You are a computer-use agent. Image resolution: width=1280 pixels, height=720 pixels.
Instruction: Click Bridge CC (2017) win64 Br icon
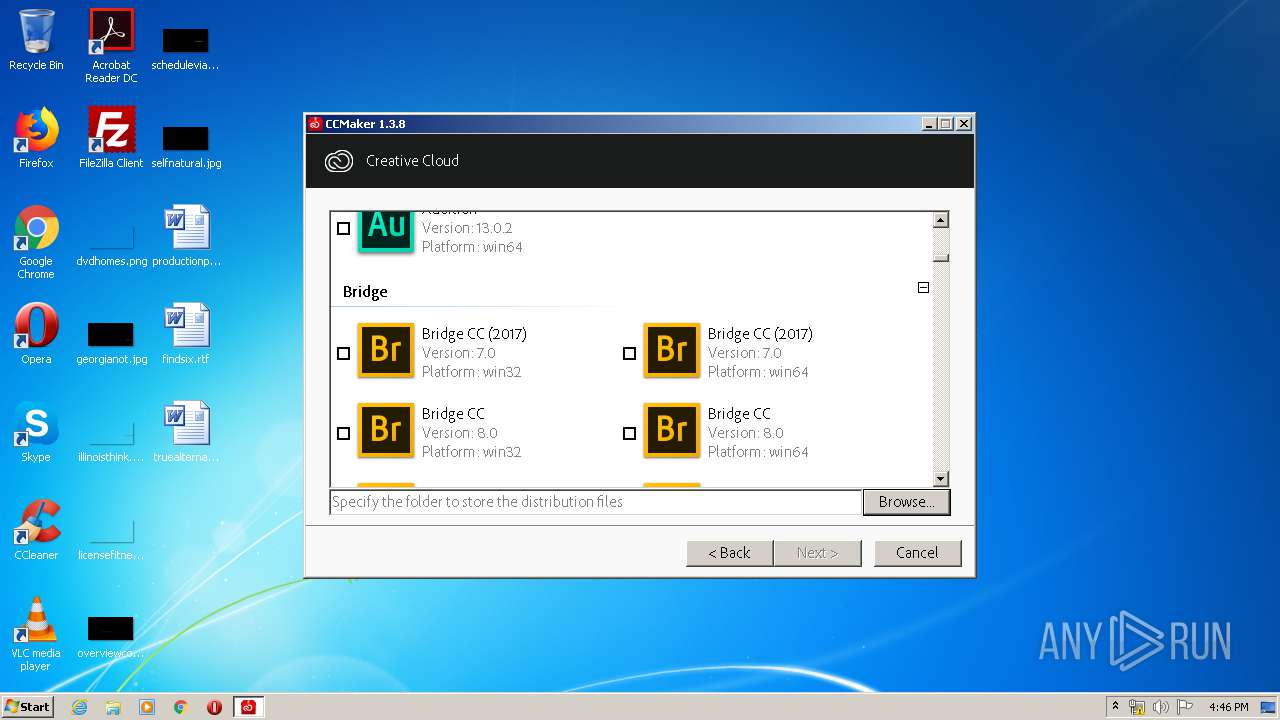(672, 349)
